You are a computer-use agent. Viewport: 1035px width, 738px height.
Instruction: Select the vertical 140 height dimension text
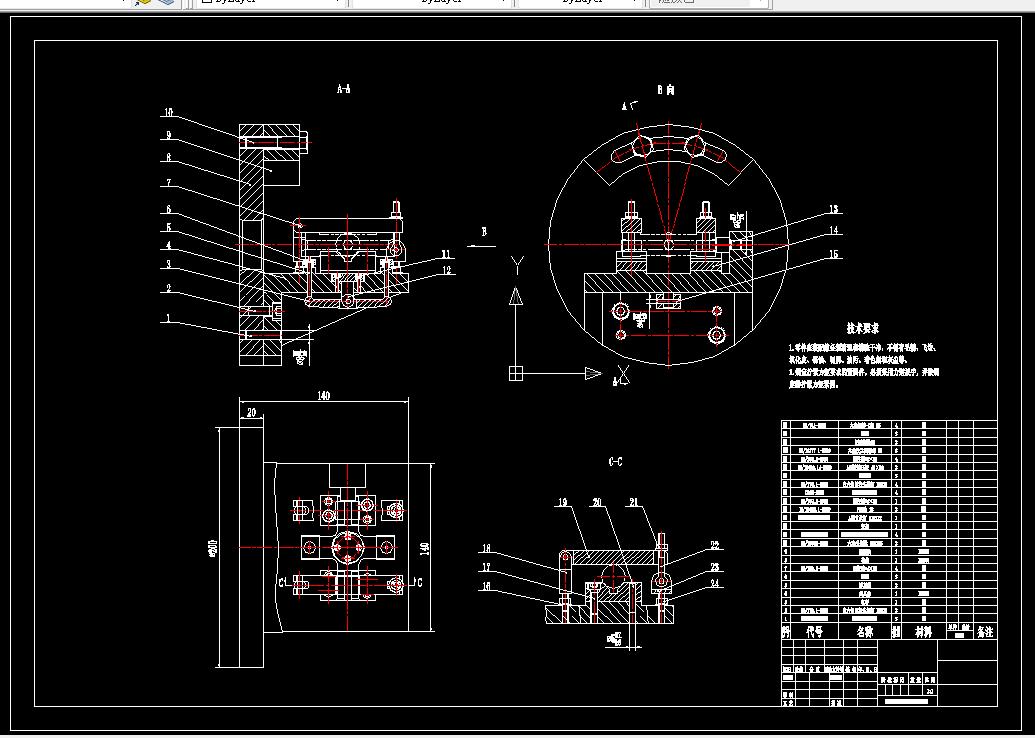(x=424, y=547)
